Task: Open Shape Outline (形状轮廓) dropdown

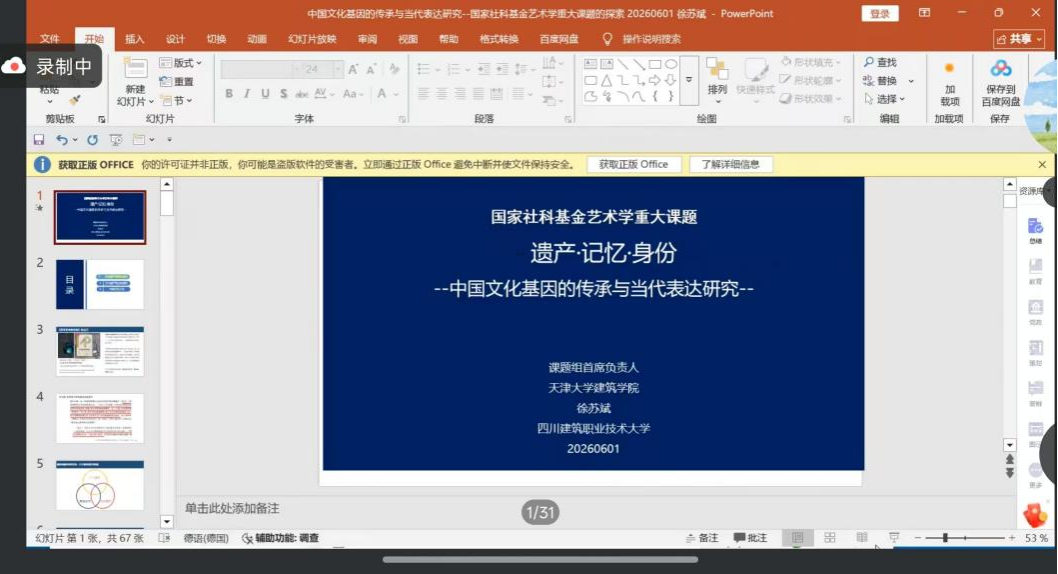Action: point(812,80)
